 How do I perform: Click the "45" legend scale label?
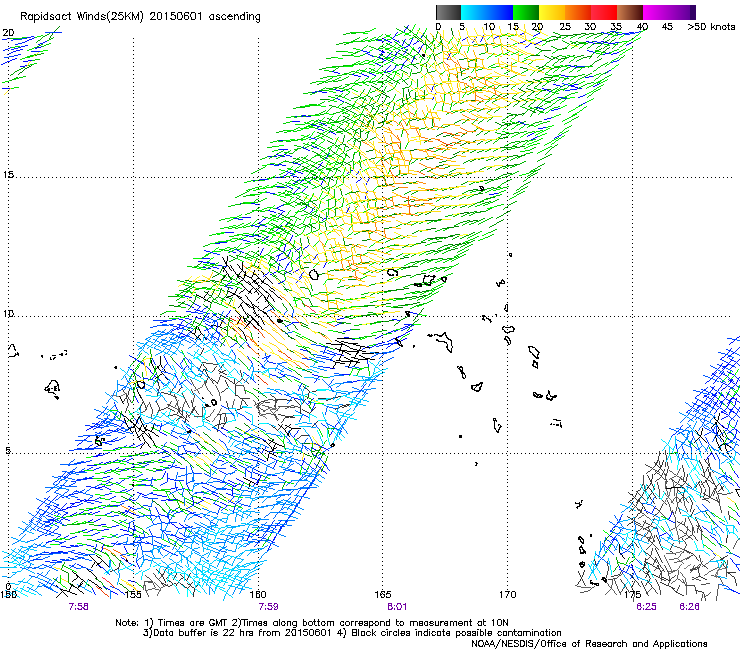point(667,27)
